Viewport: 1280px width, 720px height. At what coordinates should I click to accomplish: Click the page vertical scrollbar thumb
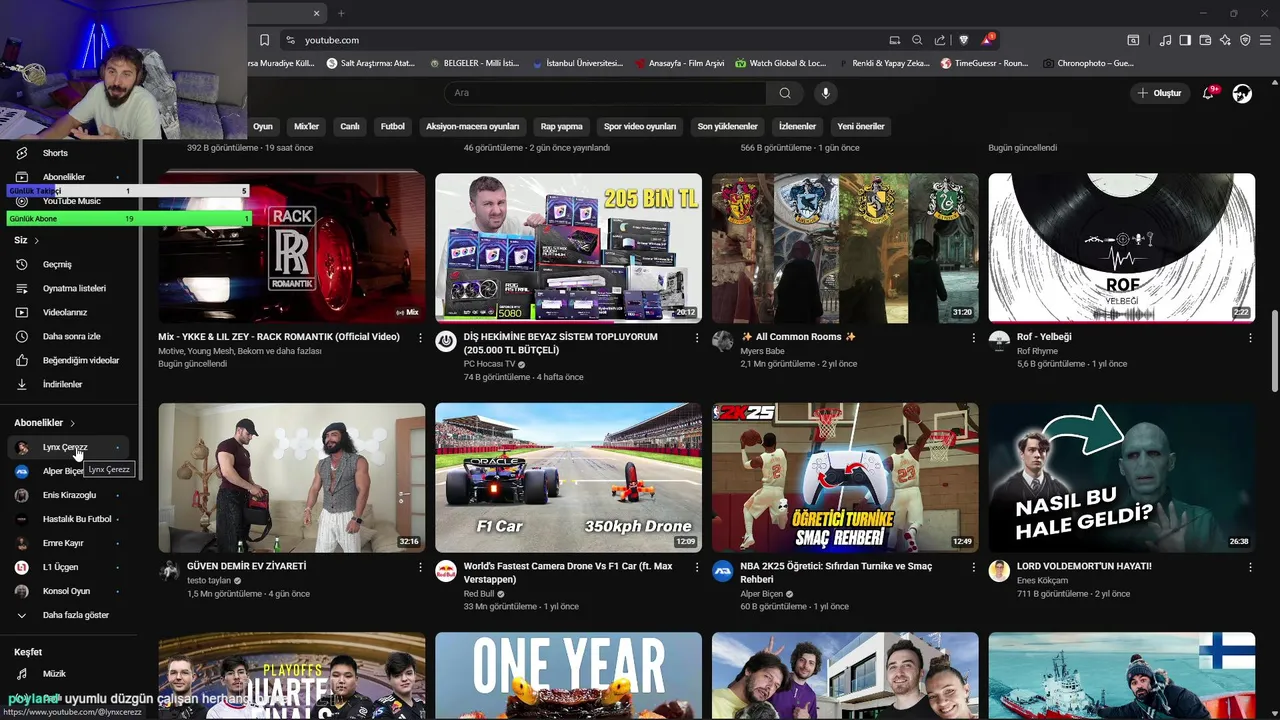pos(1275,352)
